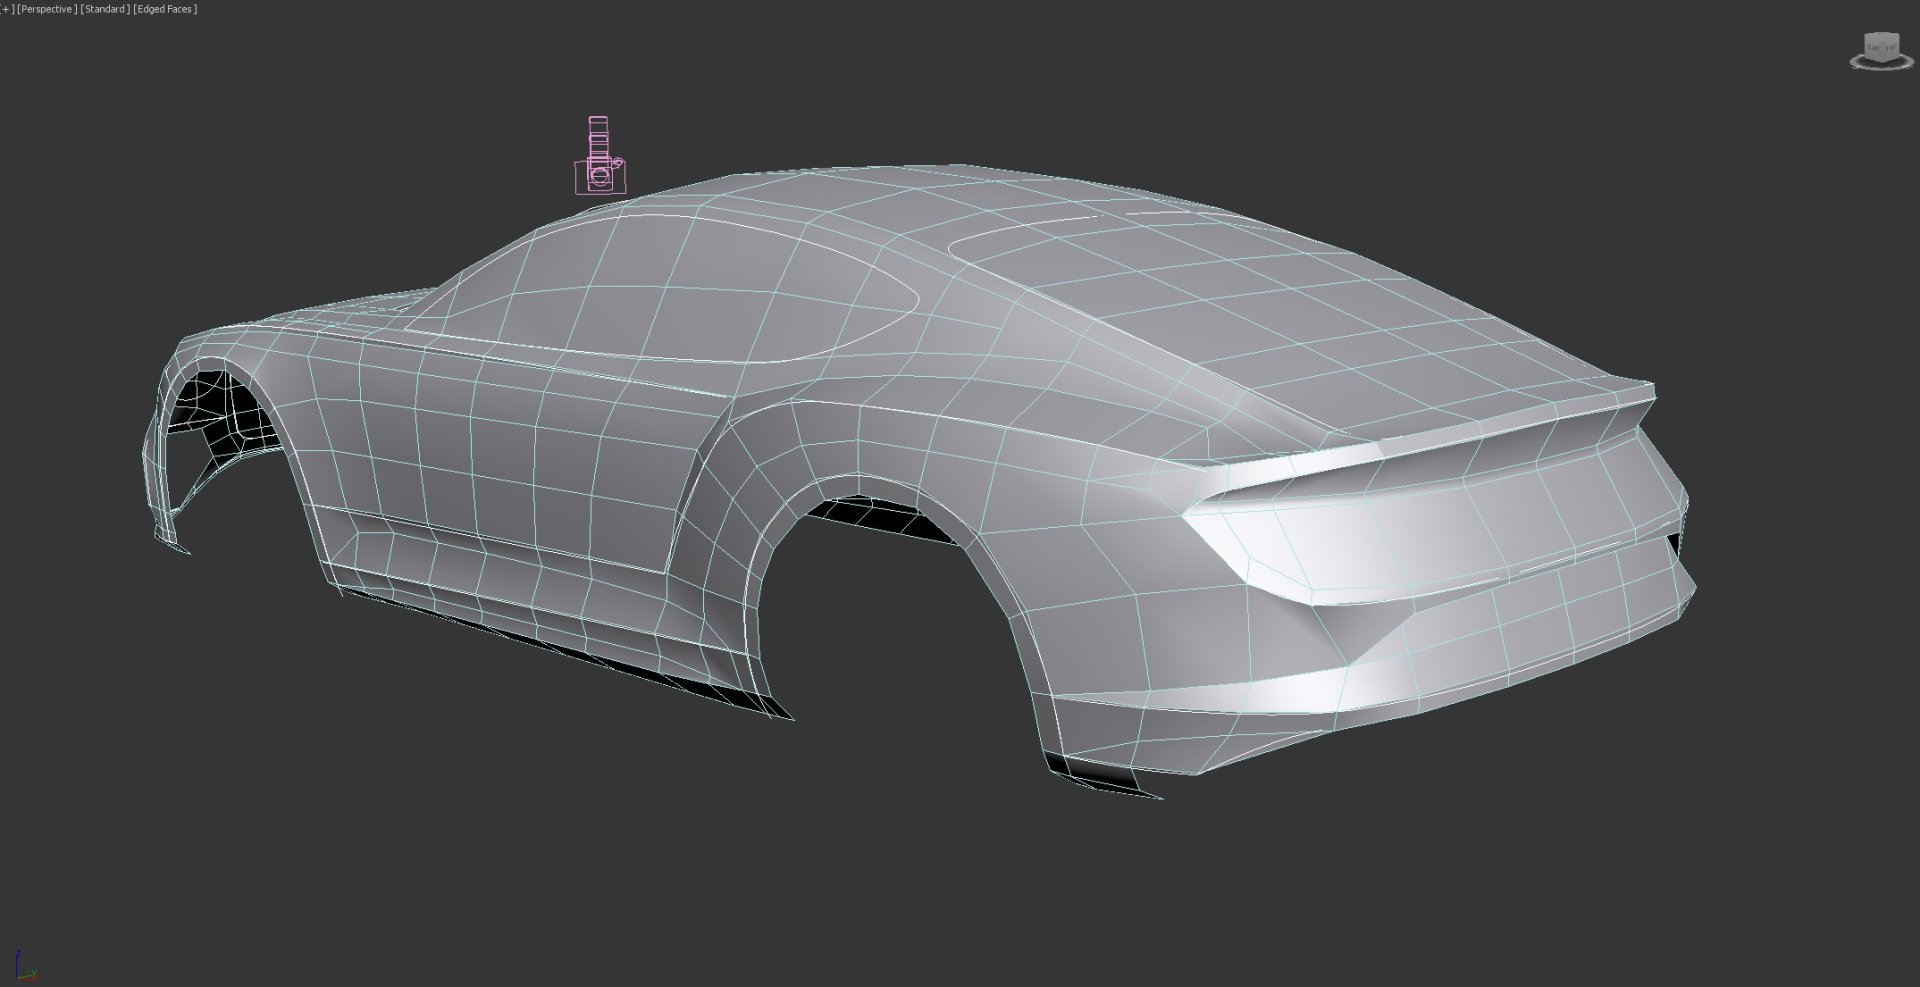Click the world axis tripod gizmo
Viewport: 1920px width, 987px height.
pyautogui.click(x=24, y=965)
